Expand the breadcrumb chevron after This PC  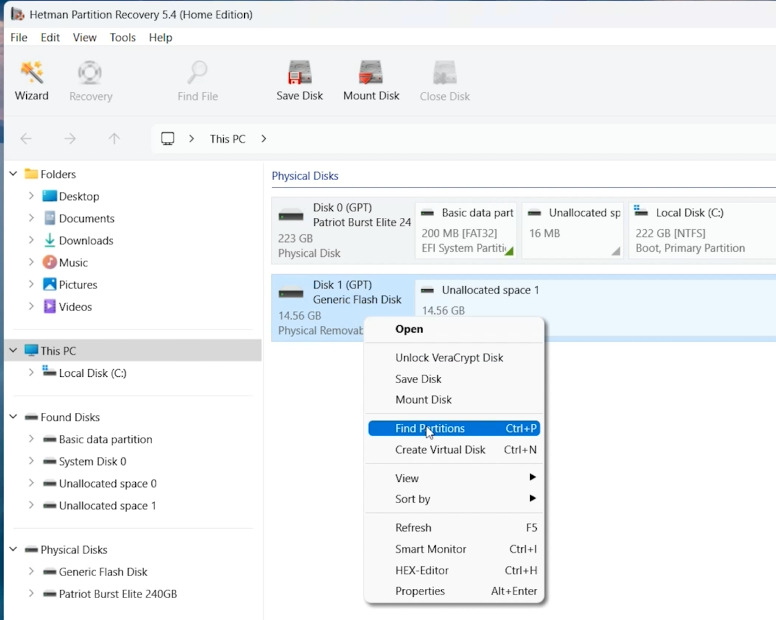pyautogui.click(x=264, y=139)
